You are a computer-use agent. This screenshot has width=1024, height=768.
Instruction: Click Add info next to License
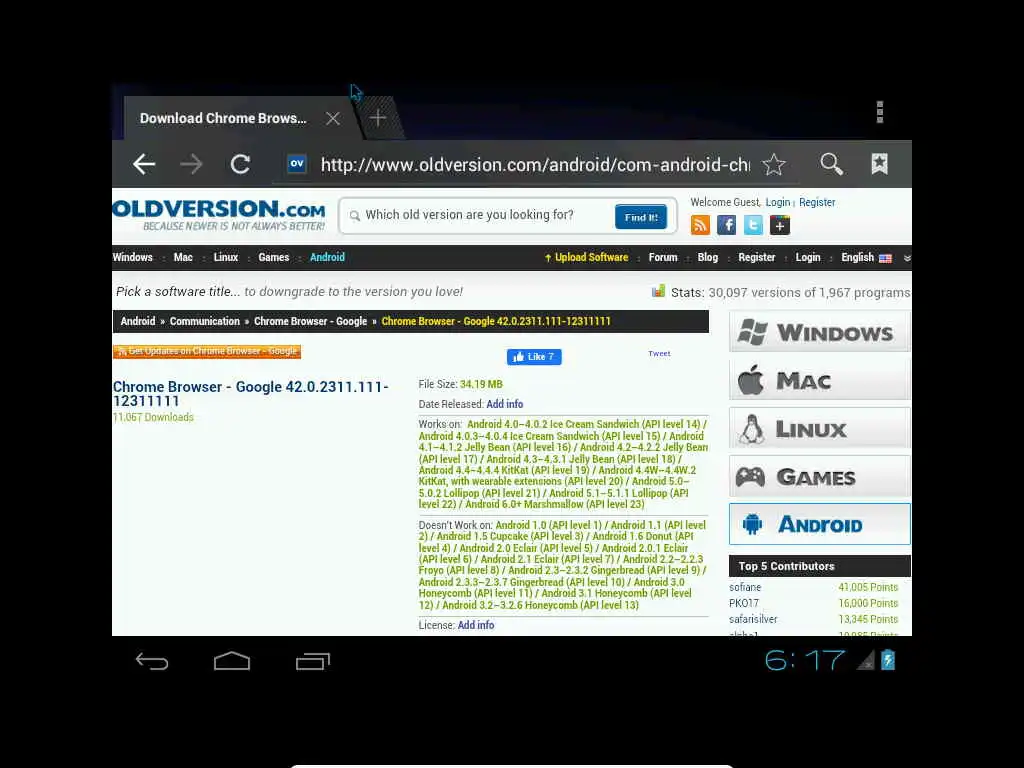pyautogui.click(x=476, y=625)
